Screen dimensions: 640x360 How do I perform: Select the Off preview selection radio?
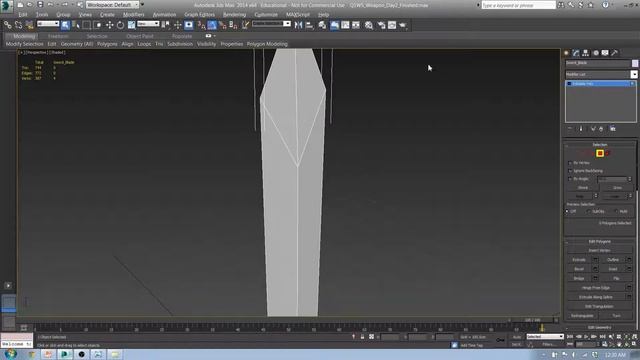[567, 211]
